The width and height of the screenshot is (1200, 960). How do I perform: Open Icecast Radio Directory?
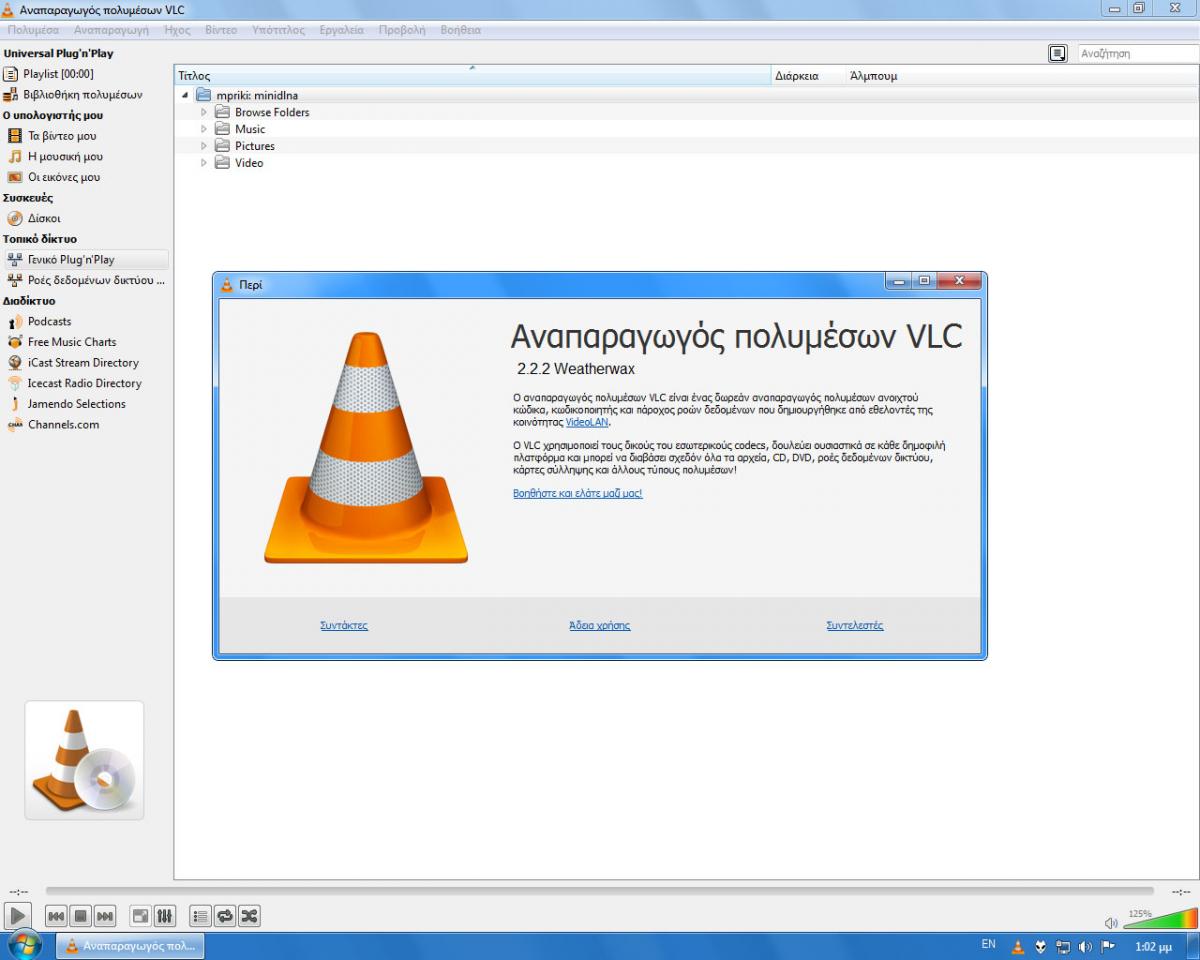tap(85, 383)
